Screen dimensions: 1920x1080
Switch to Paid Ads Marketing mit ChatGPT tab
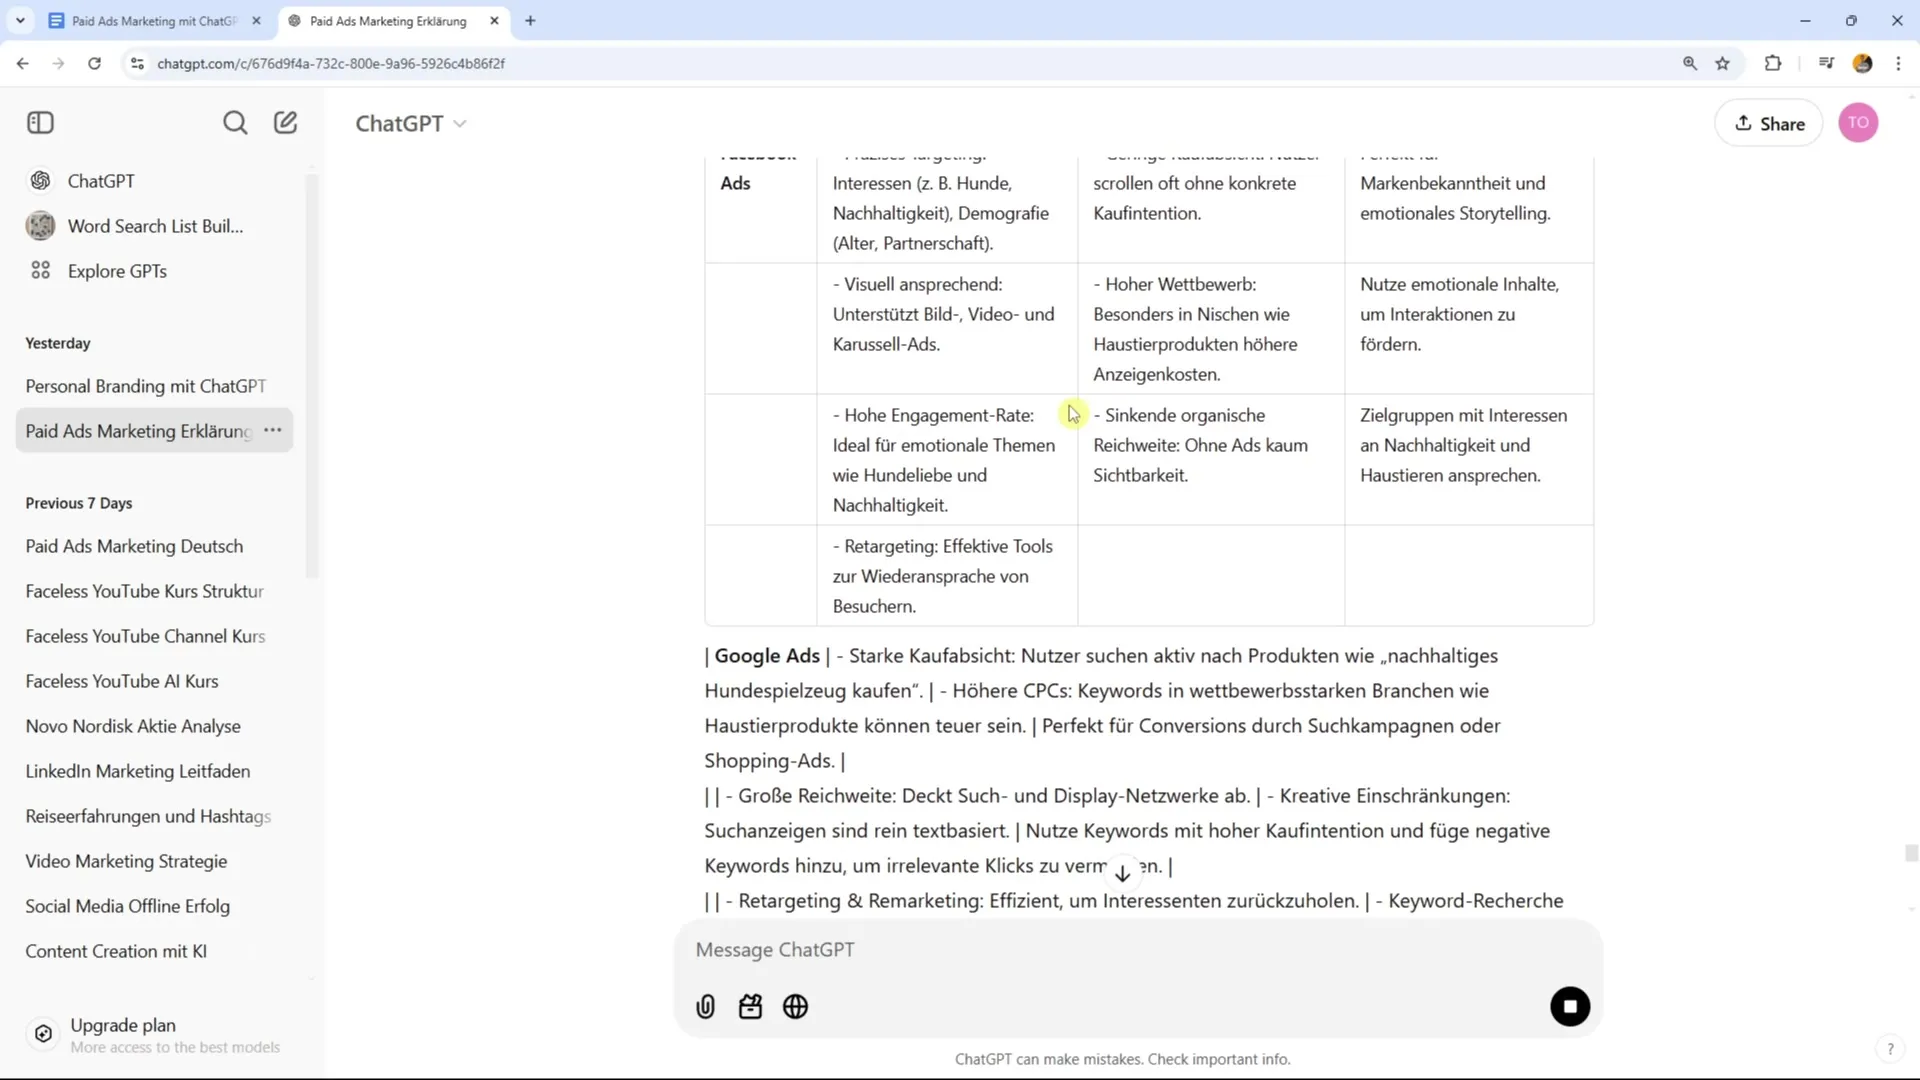click(x=152, y=21)
